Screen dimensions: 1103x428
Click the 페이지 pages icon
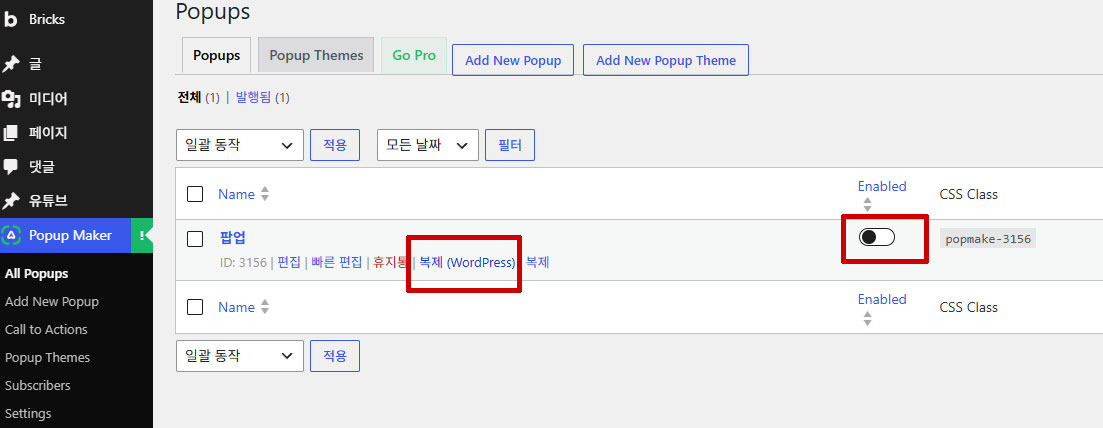pyautogui.click(x=11, y=132)
